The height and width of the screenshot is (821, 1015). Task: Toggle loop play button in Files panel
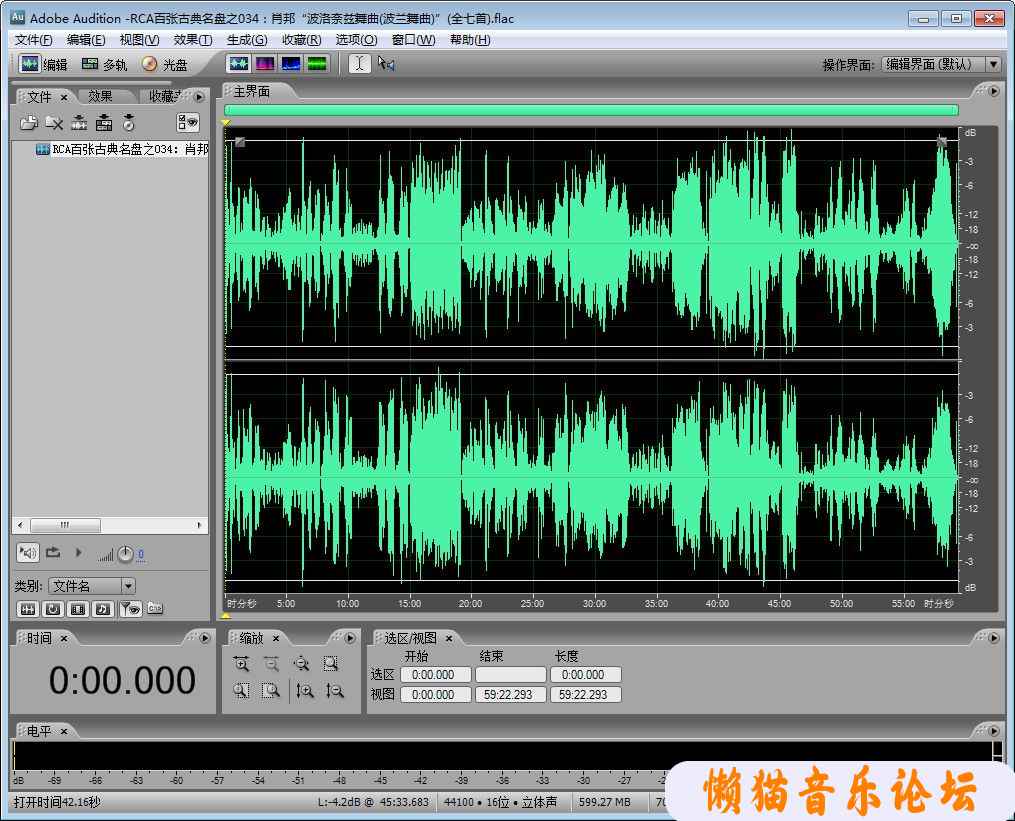[53, 553]
